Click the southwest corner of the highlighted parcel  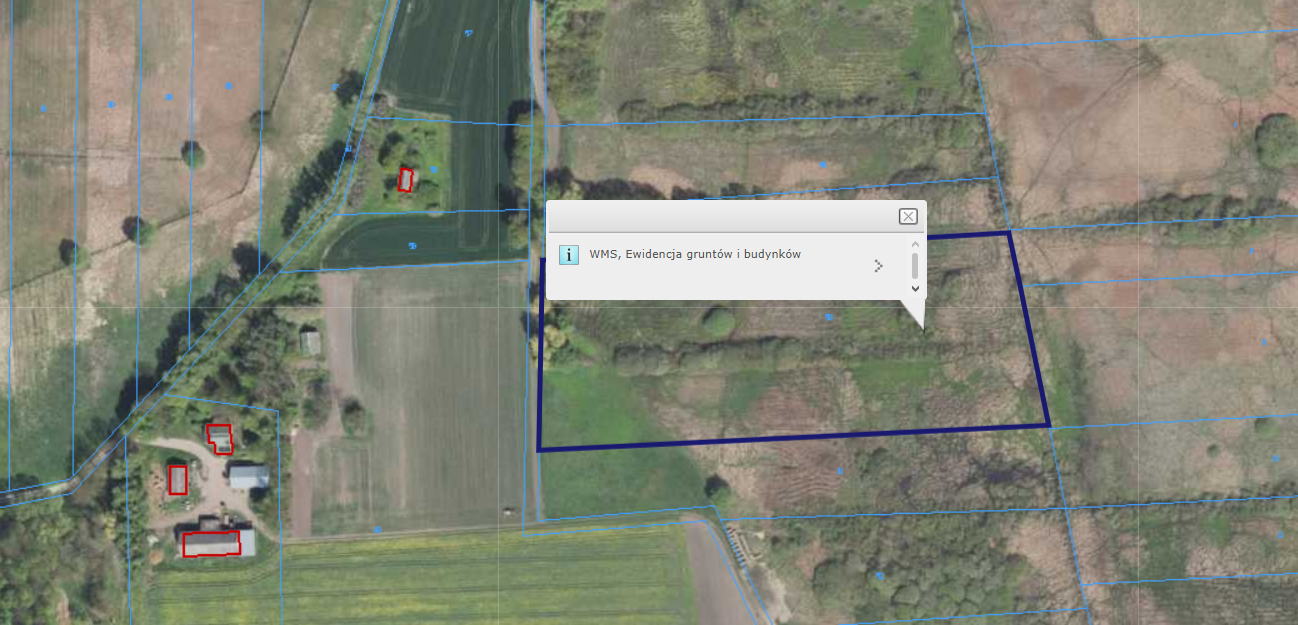tap(539, 450)
